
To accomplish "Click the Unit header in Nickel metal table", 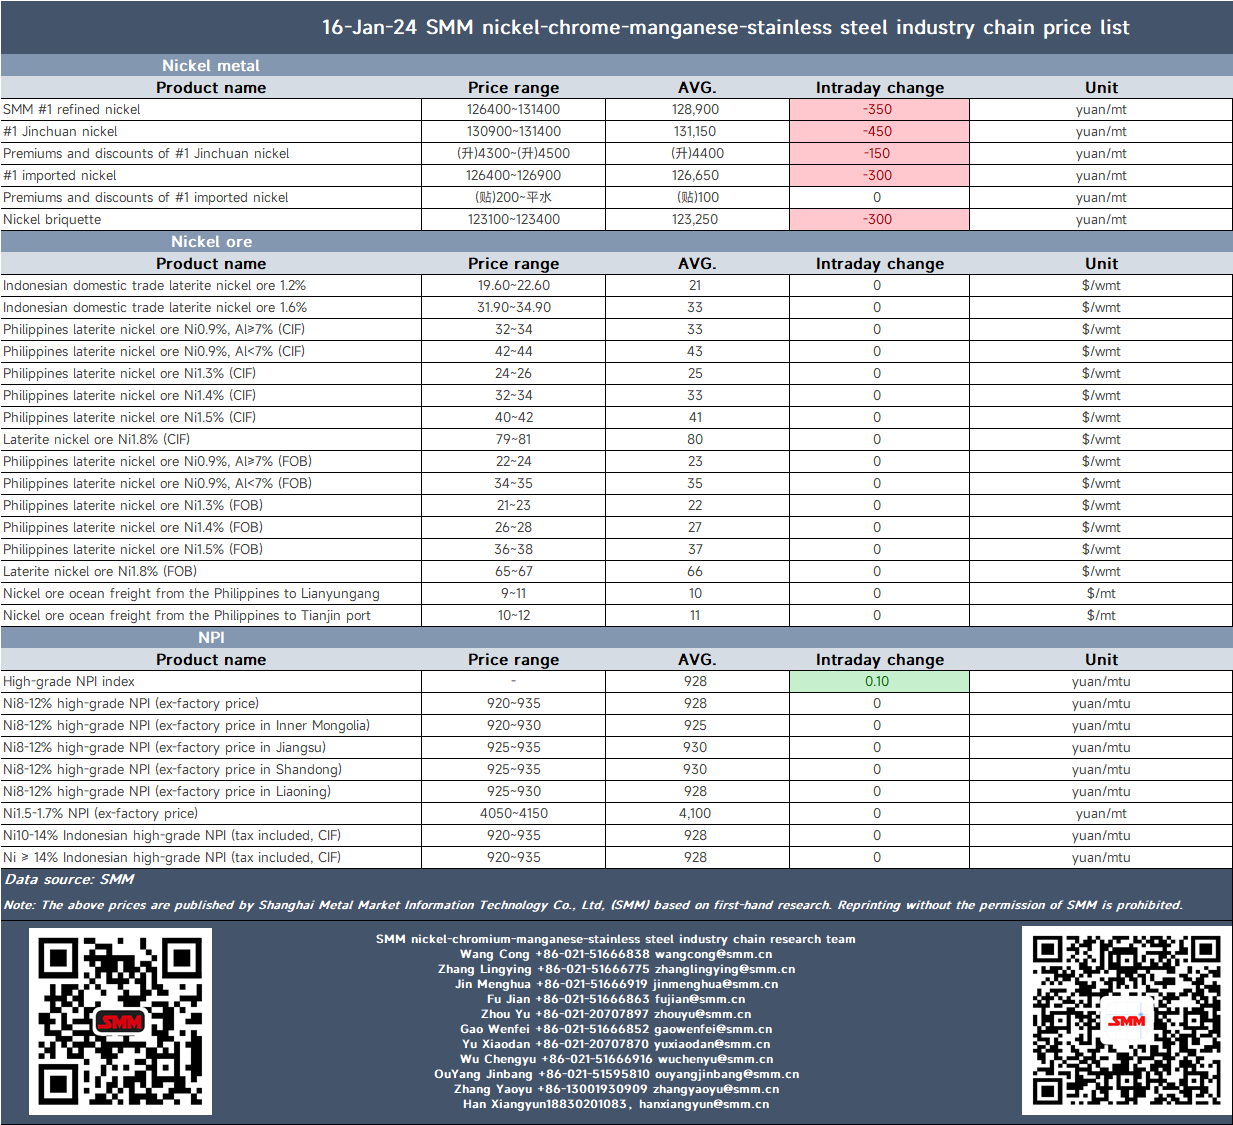I will point(1101,87).
